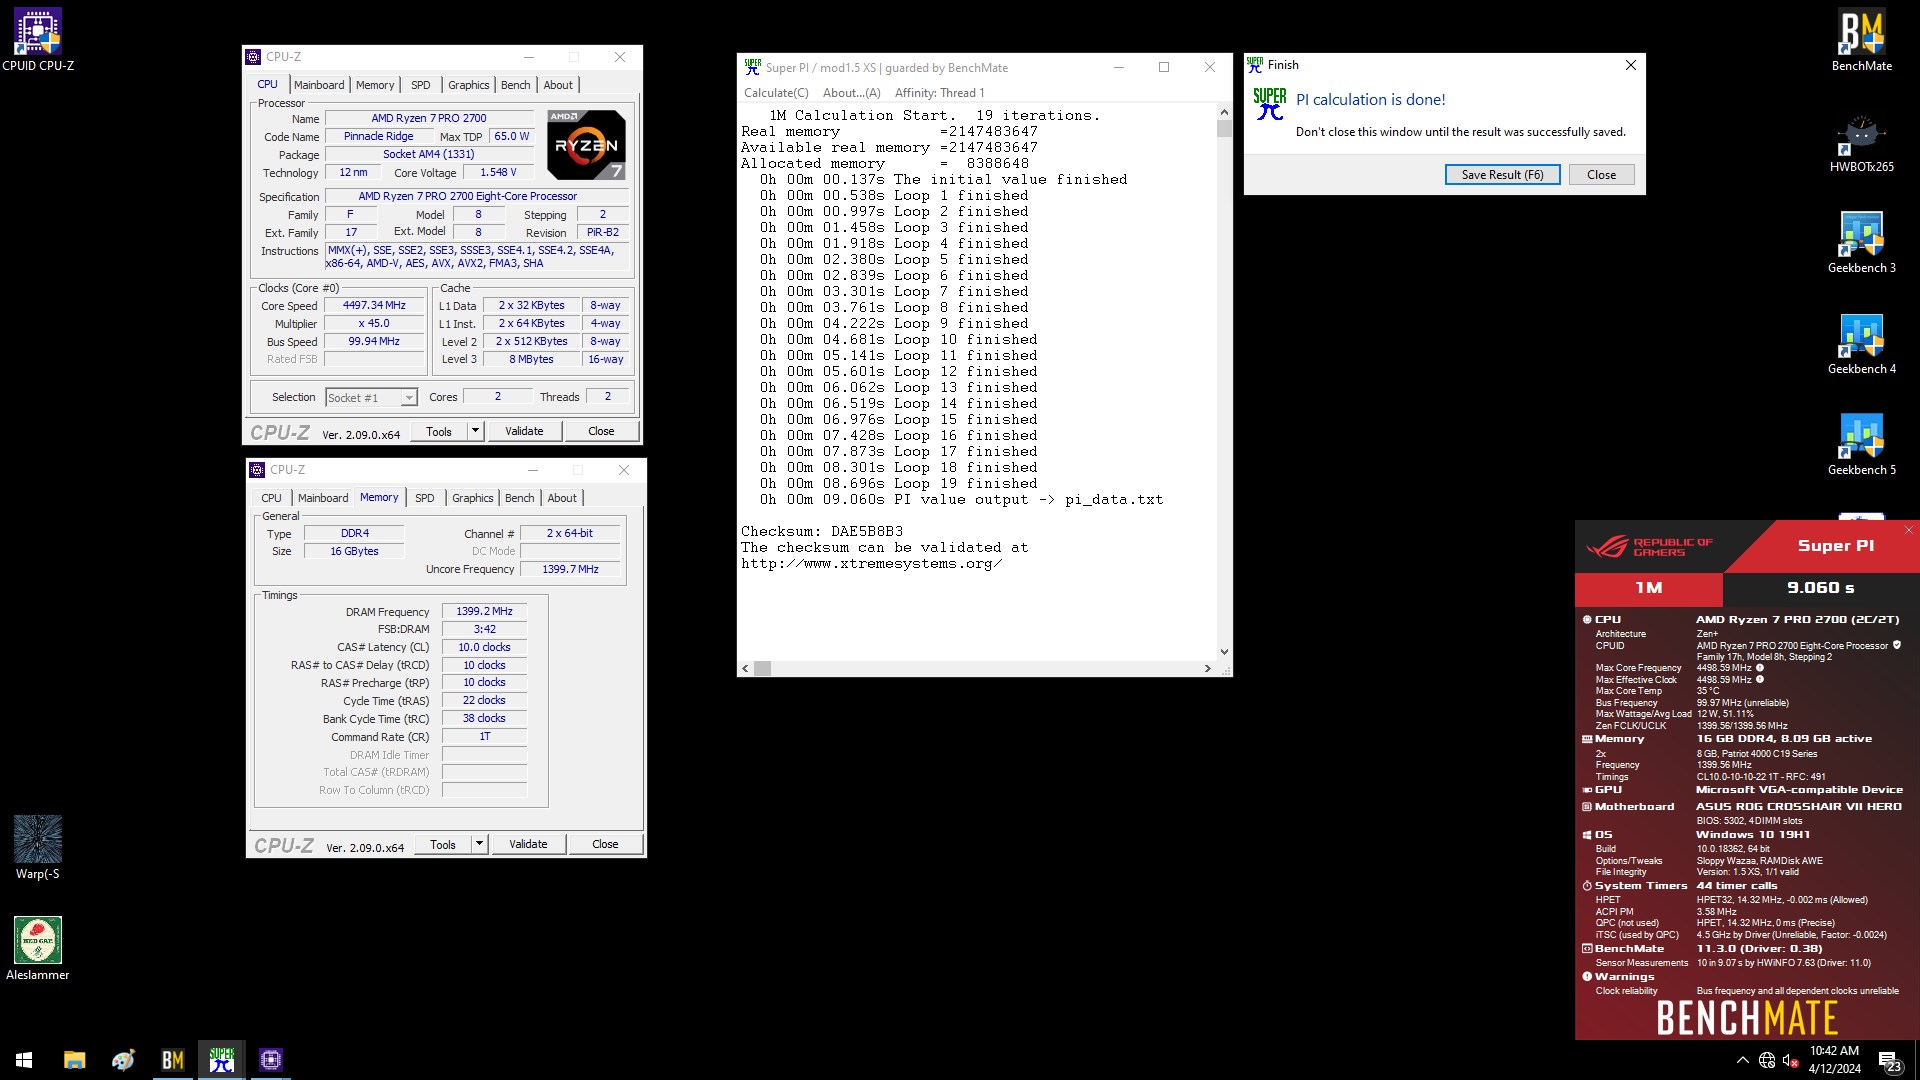Expand Tools dropdown arrow in lower CPU-Z
The image size is (1920, 1080).
tap(480, 845)
